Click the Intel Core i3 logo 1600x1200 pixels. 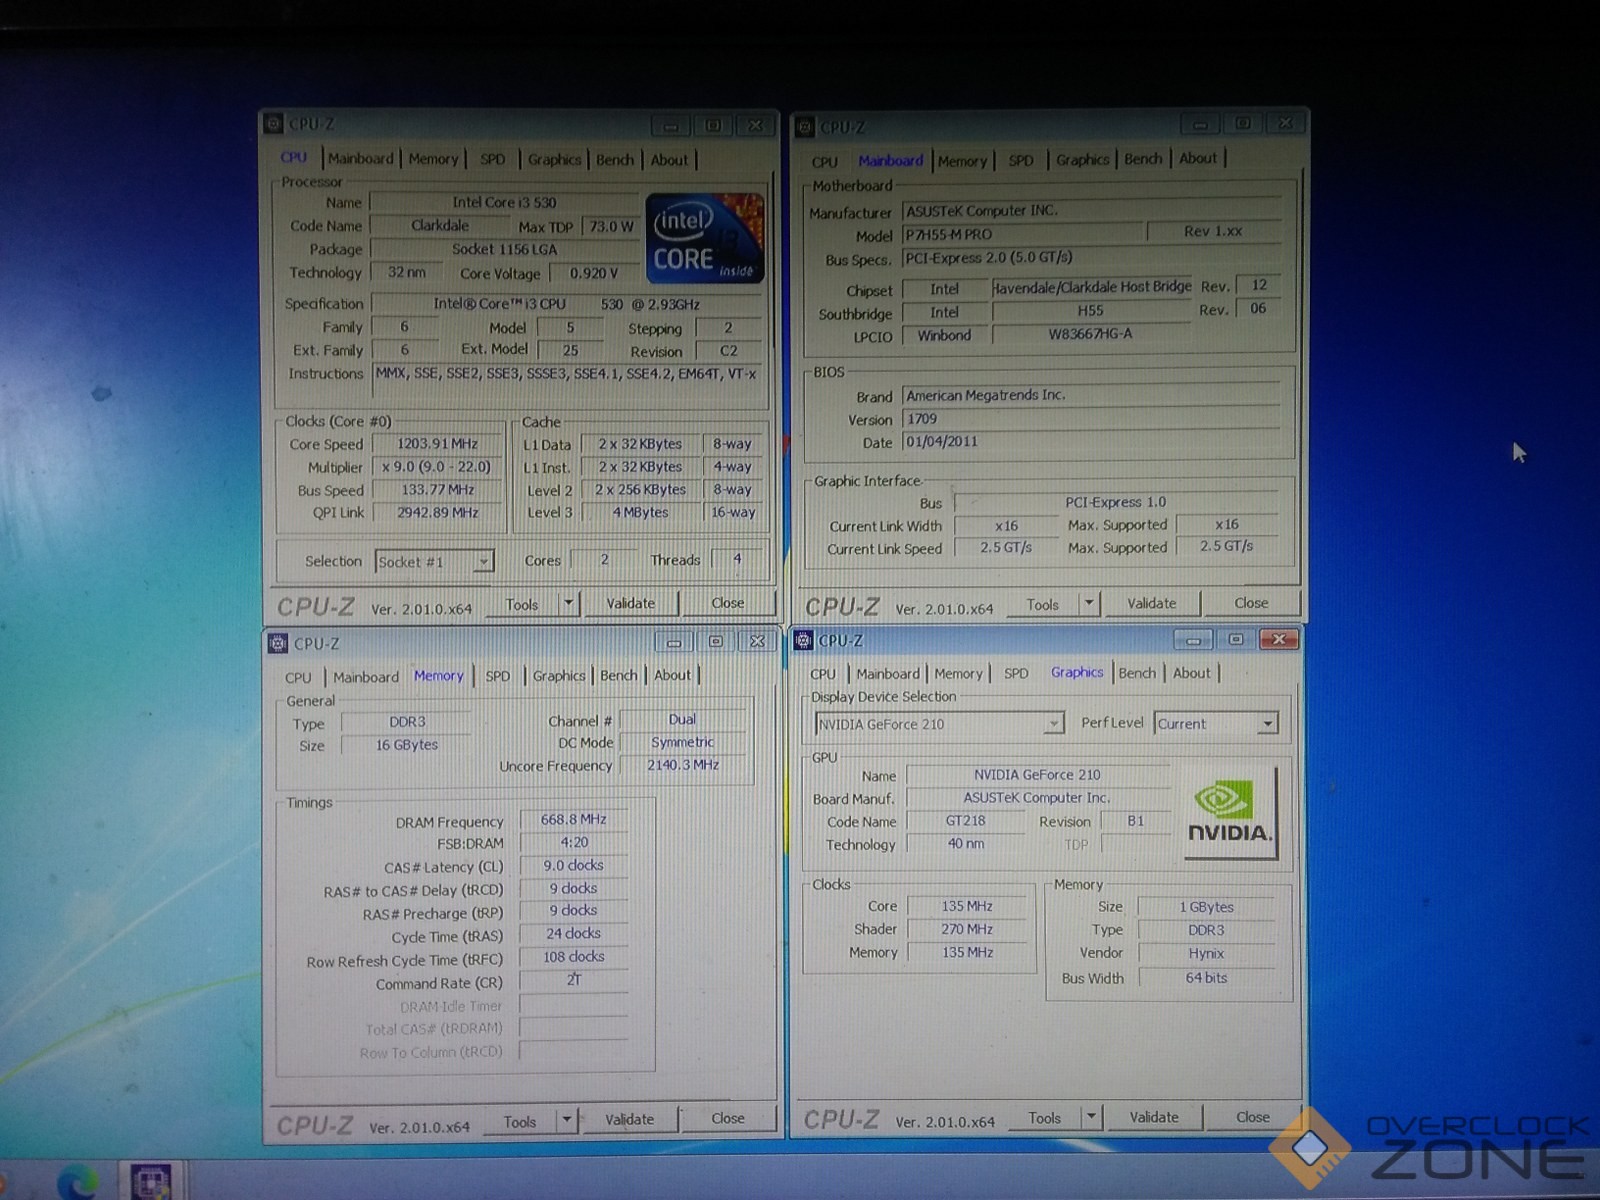[x=705, y=238]
